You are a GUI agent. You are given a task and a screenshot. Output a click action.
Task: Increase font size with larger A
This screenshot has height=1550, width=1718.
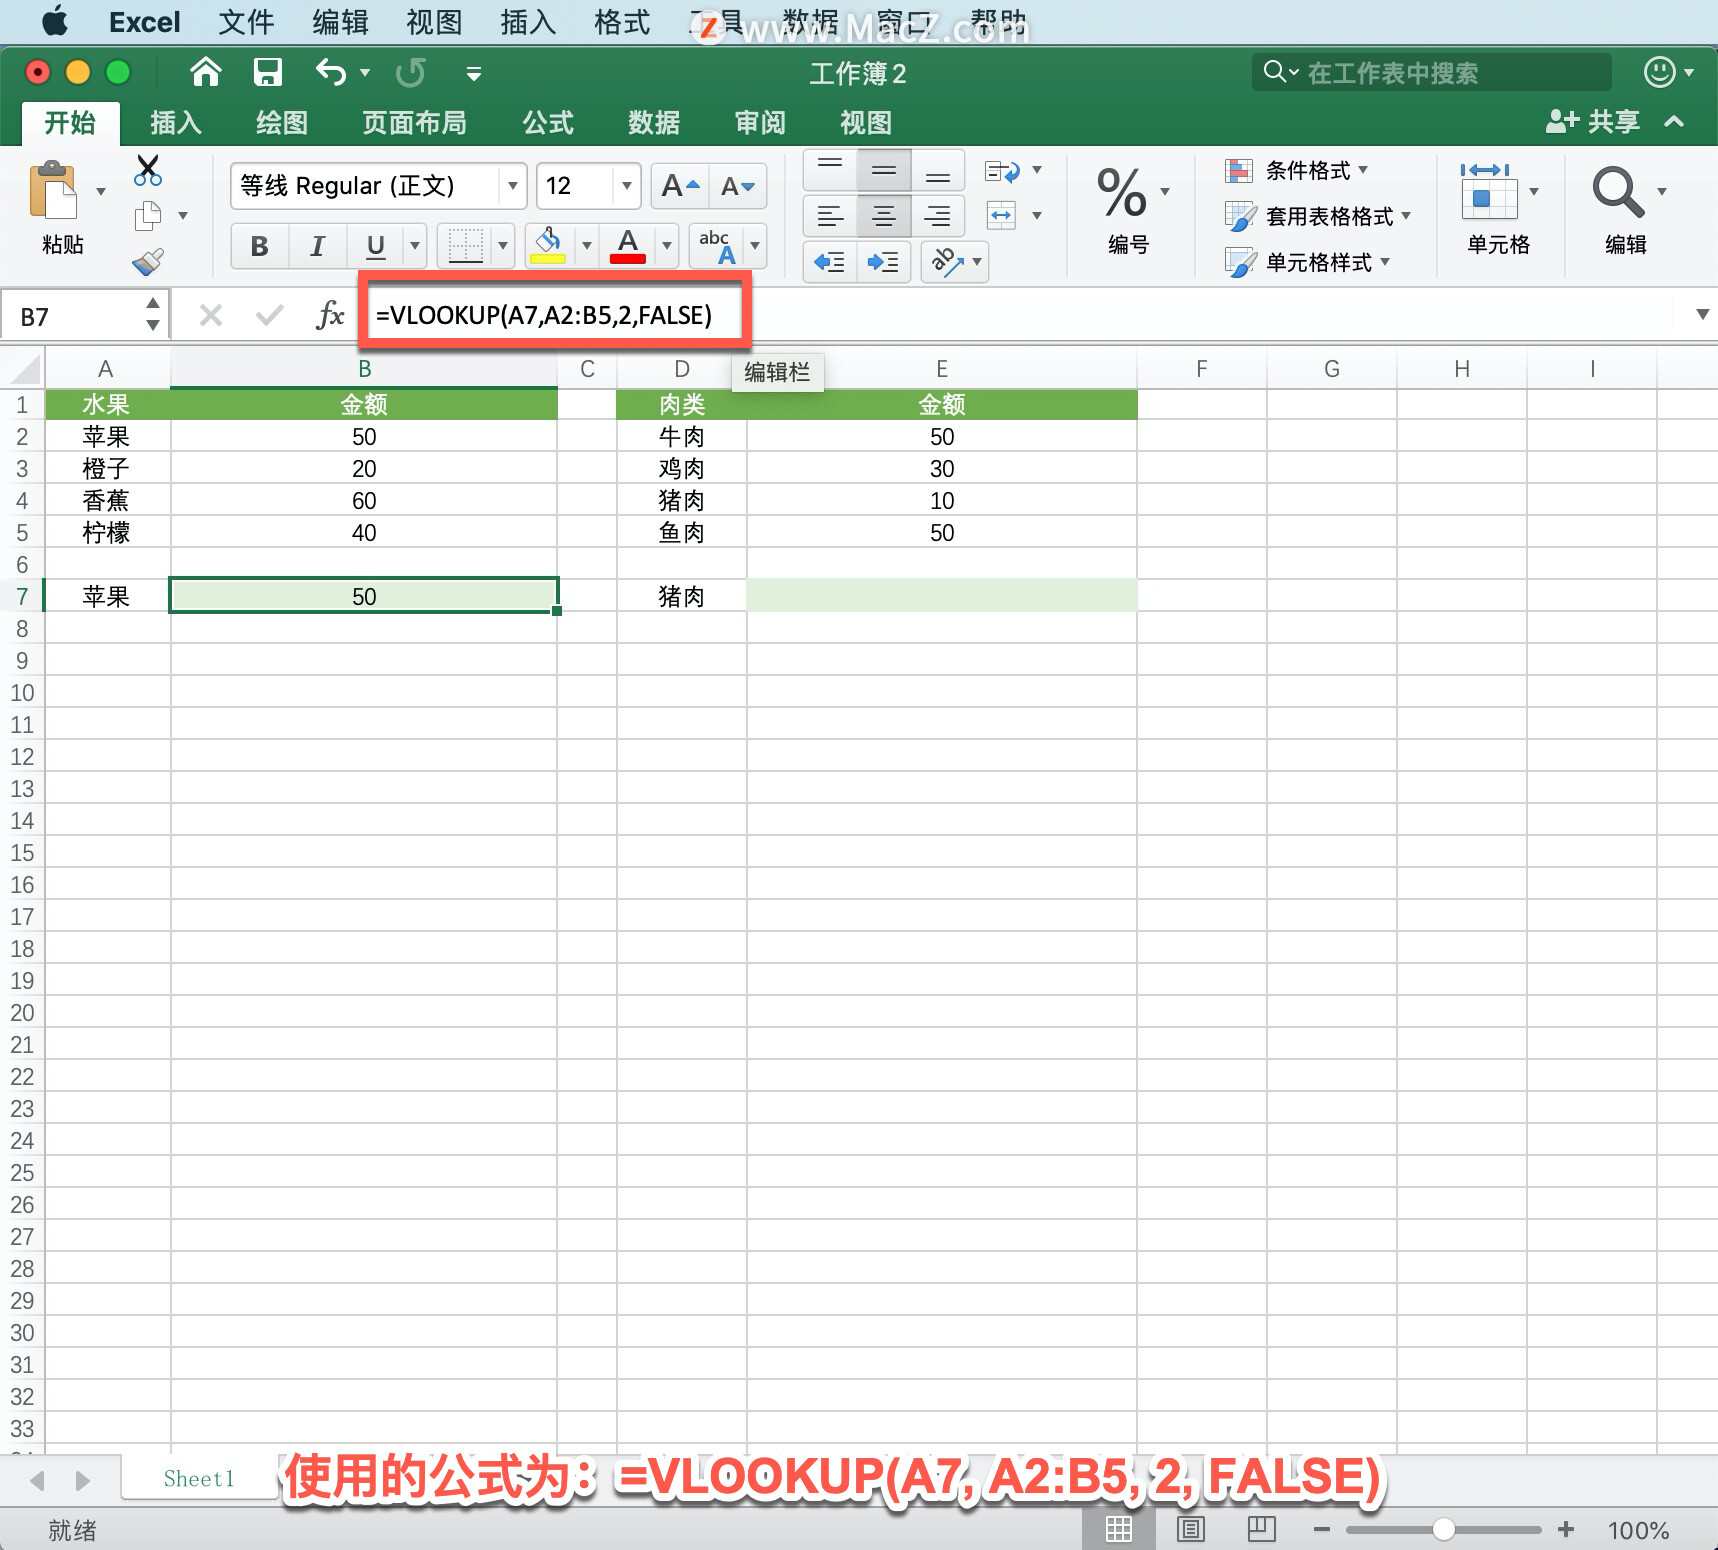point(680,186)
